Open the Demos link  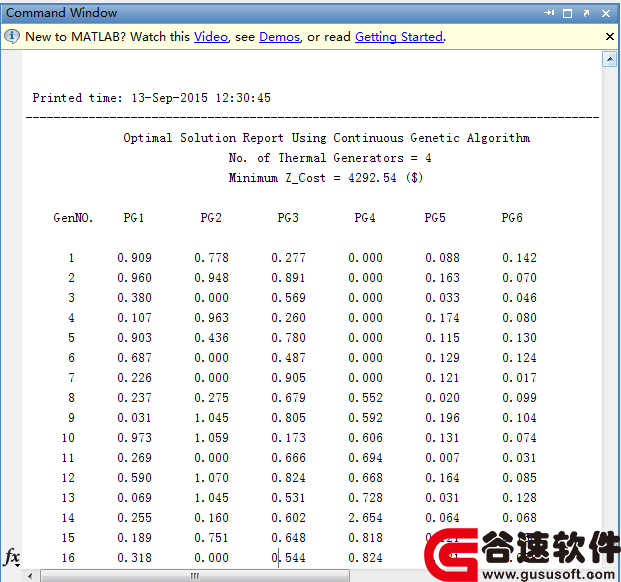tap(279, 37)
